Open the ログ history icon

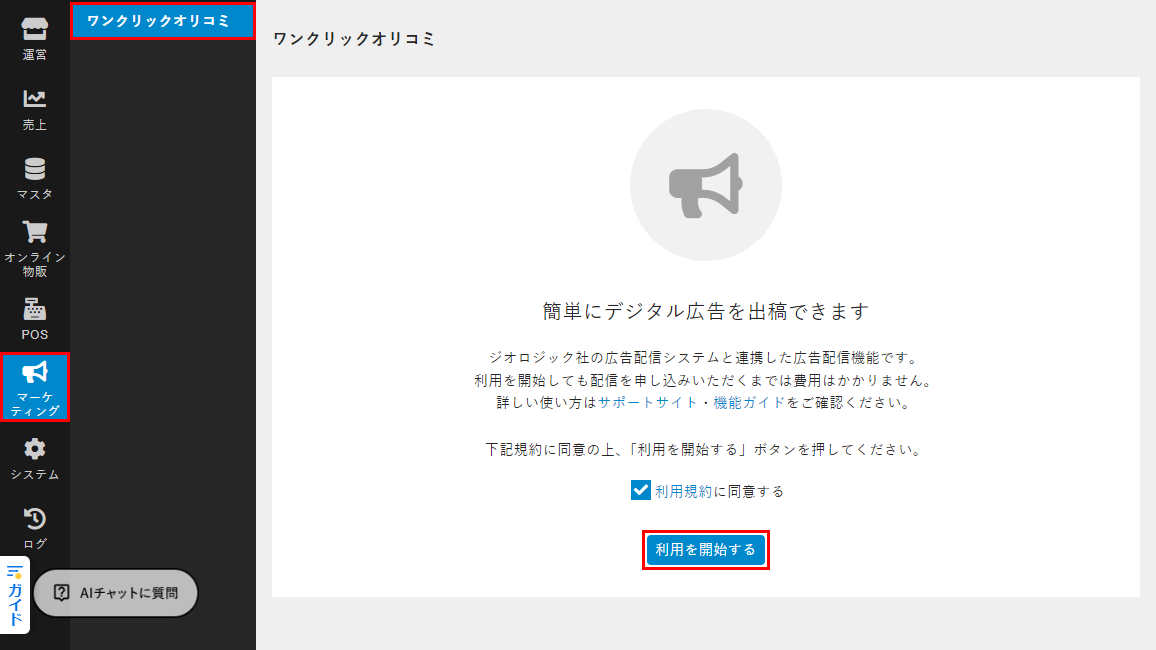pos(35,527)
